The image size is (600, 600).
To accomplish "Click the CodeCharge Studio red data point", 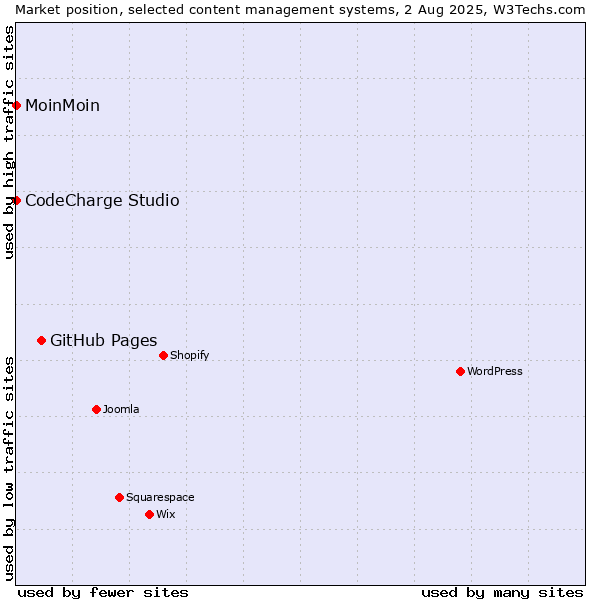I will tap(16, 201).
